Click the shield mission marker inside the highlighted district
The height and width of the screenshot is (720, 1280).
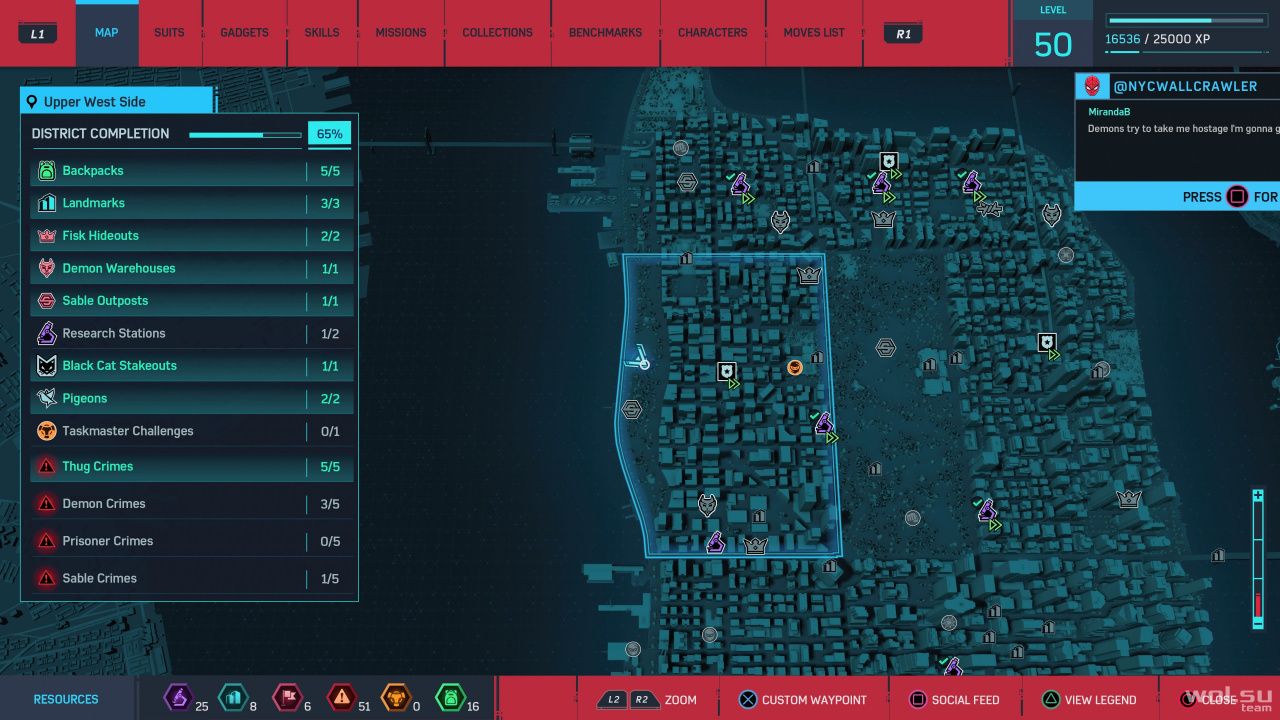[x=727, y=373]
